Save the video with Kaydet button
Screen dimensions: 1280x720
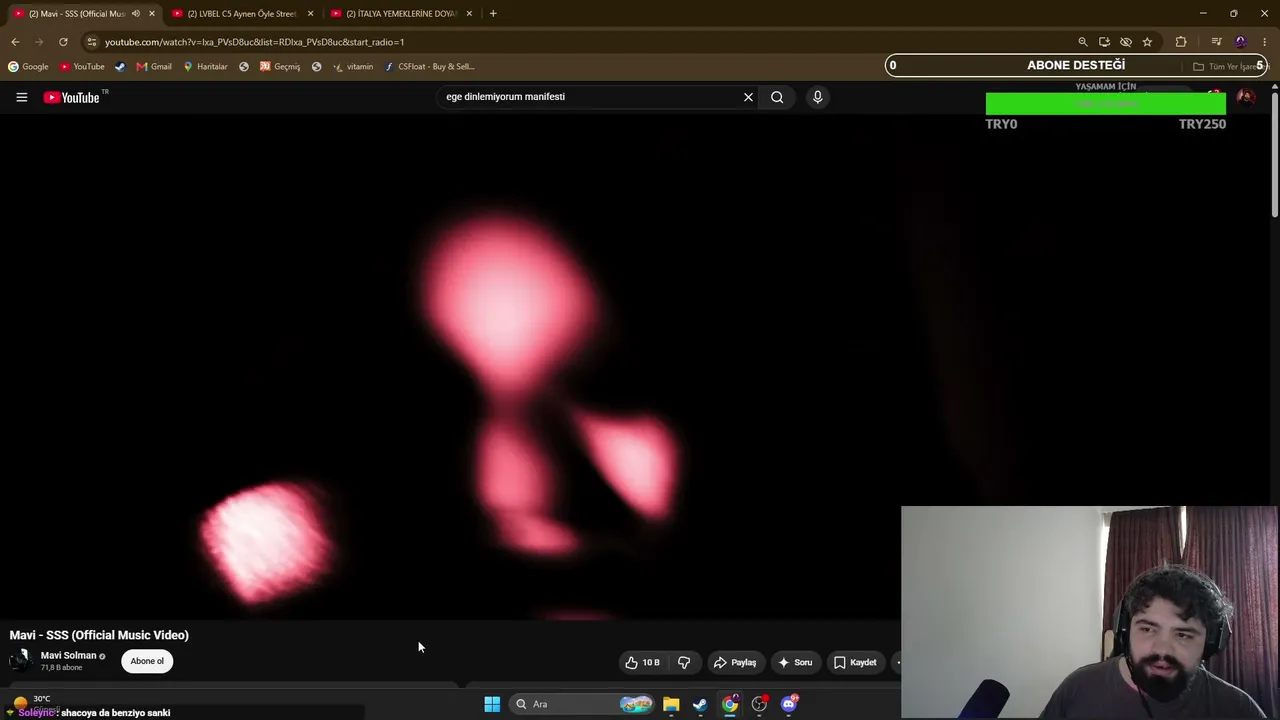pos(855,662)
